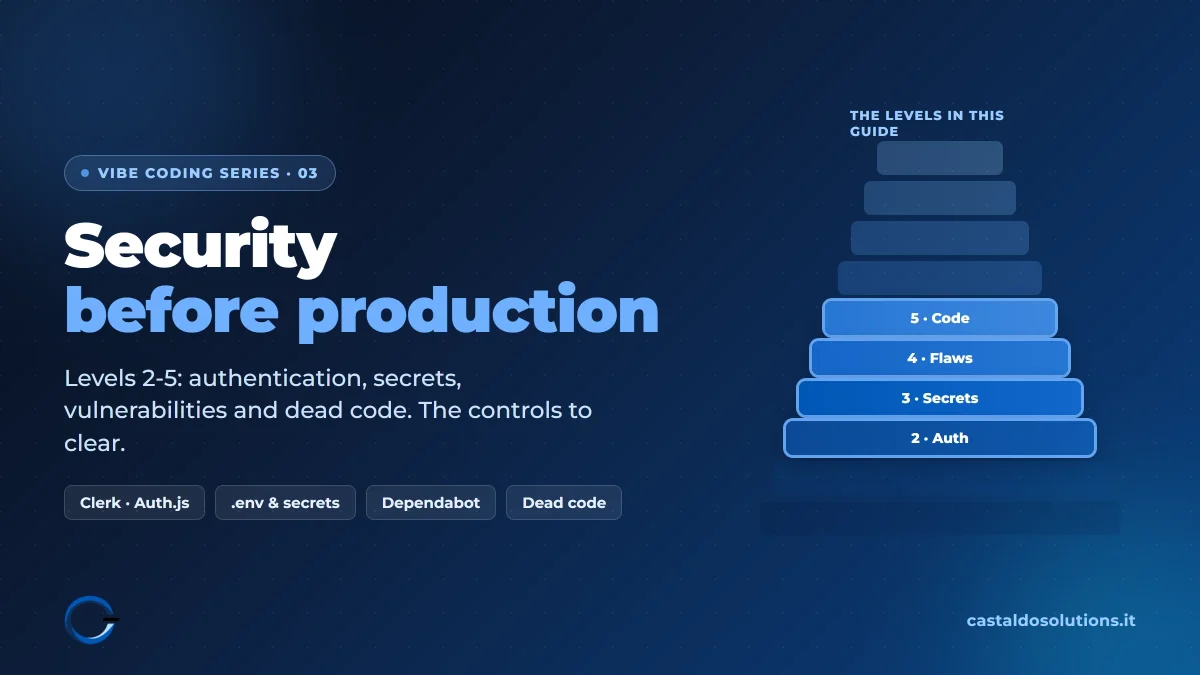Select the .env & secrets tag

(x=285, y=503)
